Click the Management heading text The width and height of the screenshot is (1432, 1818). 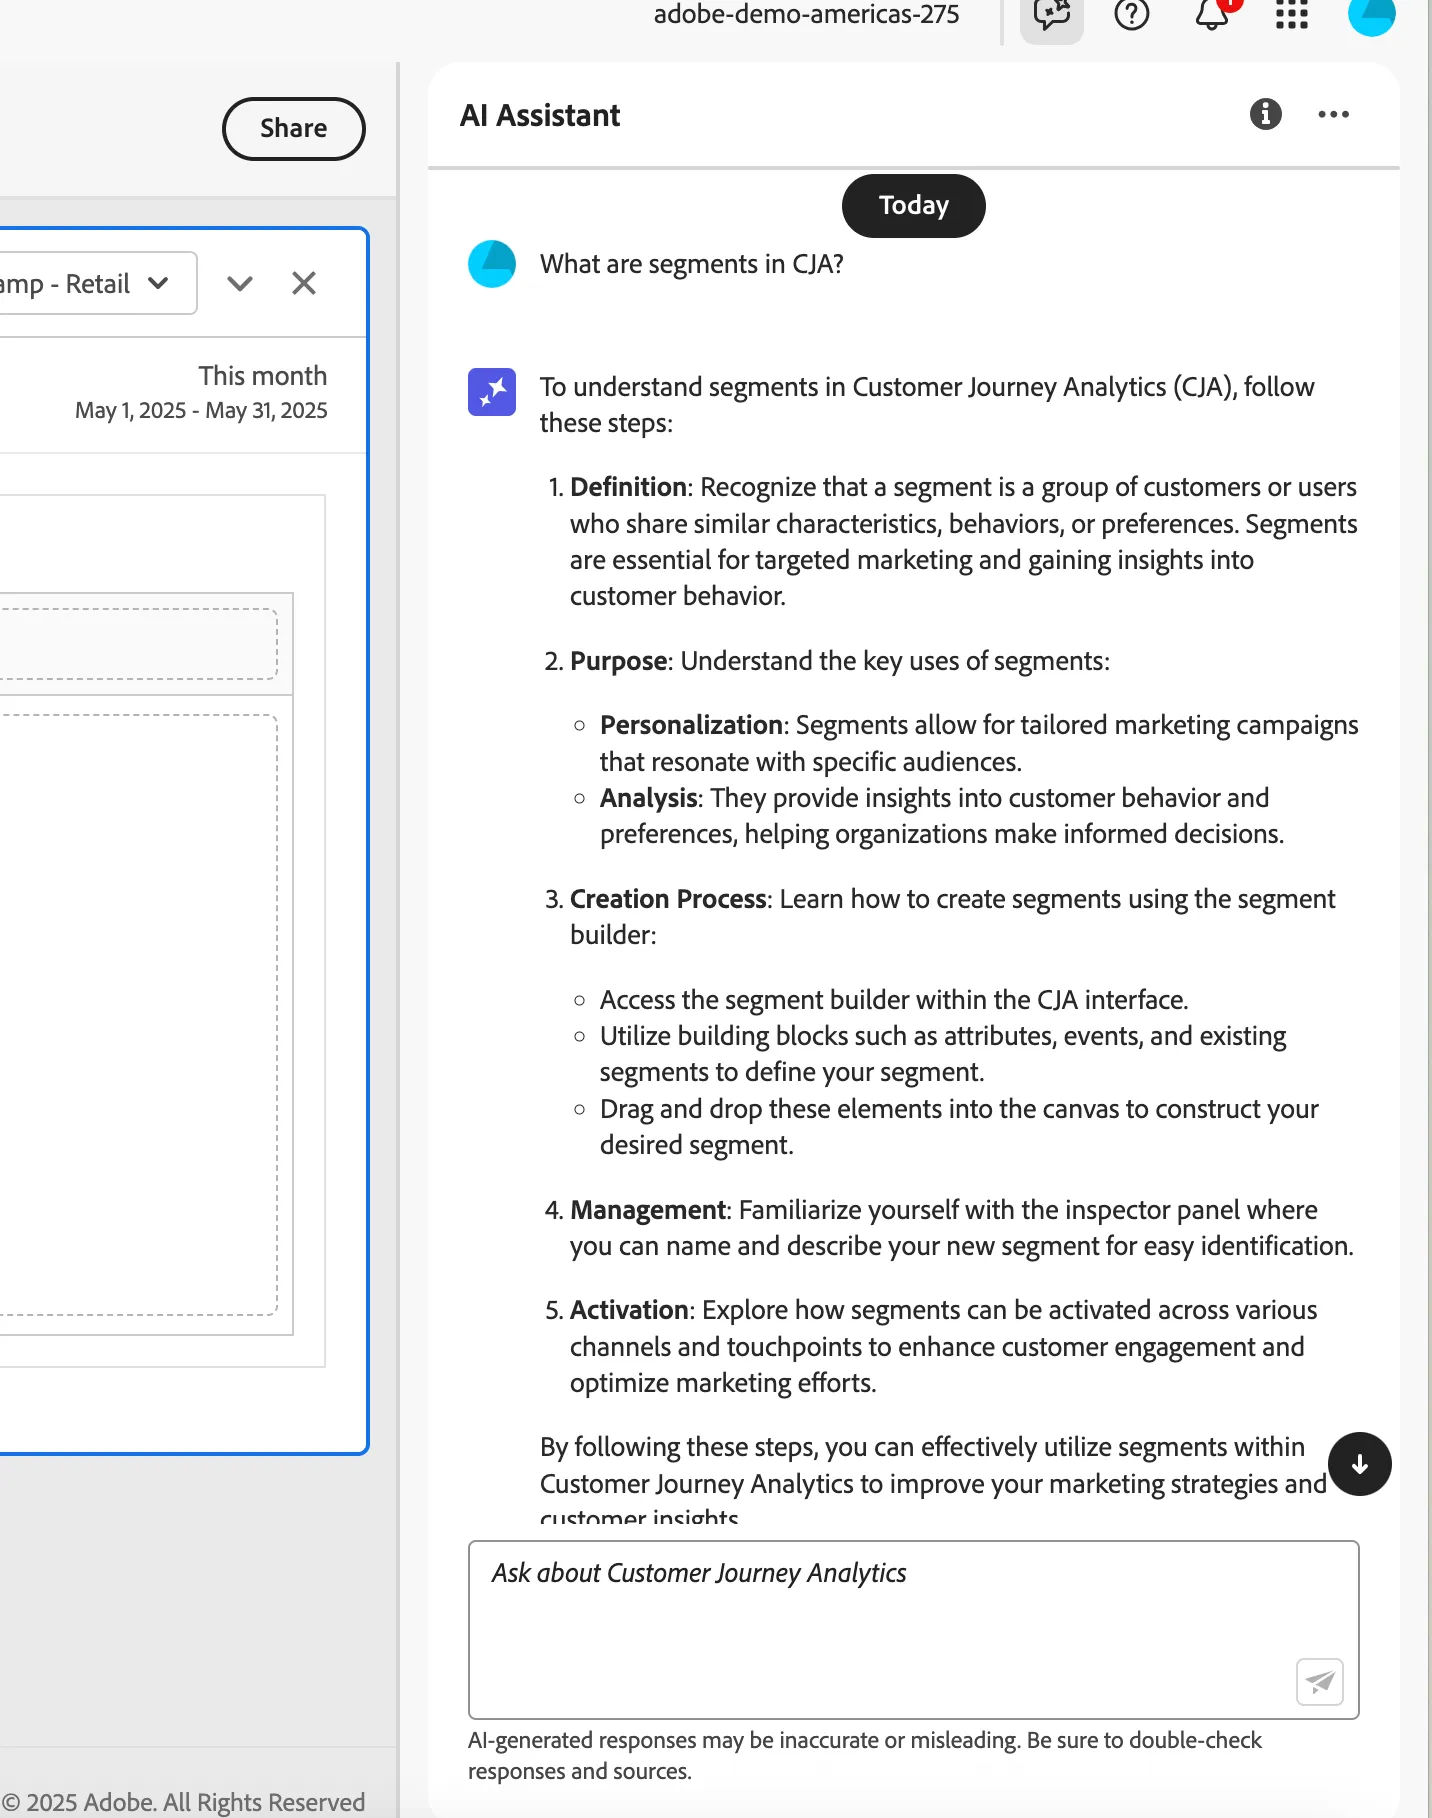pyautogui.click(x=648, y=1210)
